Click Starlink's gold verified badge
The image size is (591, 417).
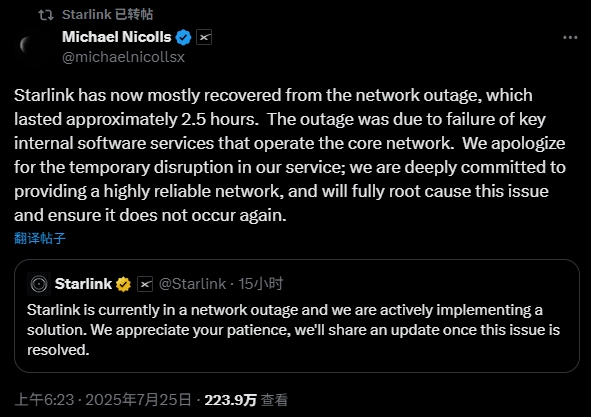tap(123, 284)
